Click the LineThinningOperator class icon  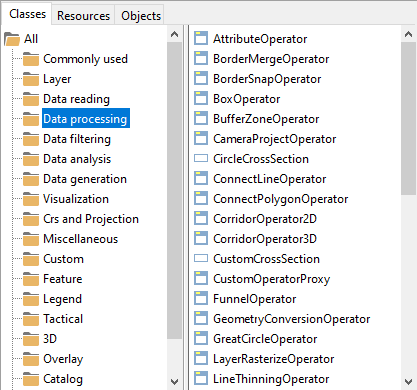tap(201, 378)
